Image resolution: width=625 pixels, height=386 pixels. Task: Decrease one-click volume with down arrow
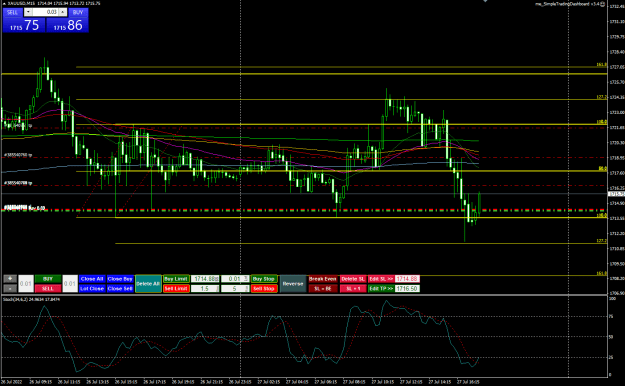tap(28, 12)
